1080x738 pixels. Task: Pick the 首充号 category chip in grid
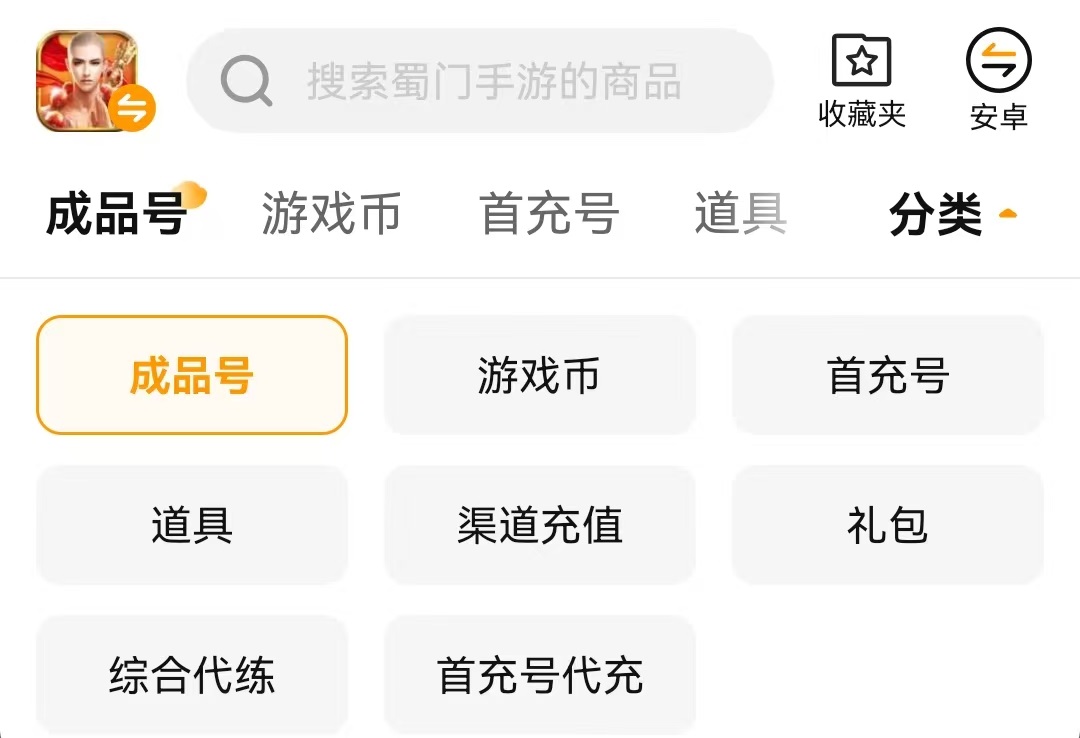point(888,375)
